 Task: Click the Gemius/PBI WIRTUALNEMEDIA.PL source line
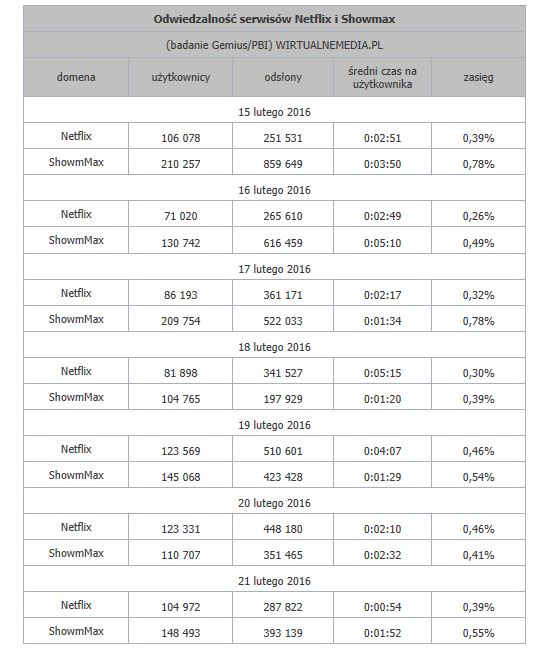point(274,45)
